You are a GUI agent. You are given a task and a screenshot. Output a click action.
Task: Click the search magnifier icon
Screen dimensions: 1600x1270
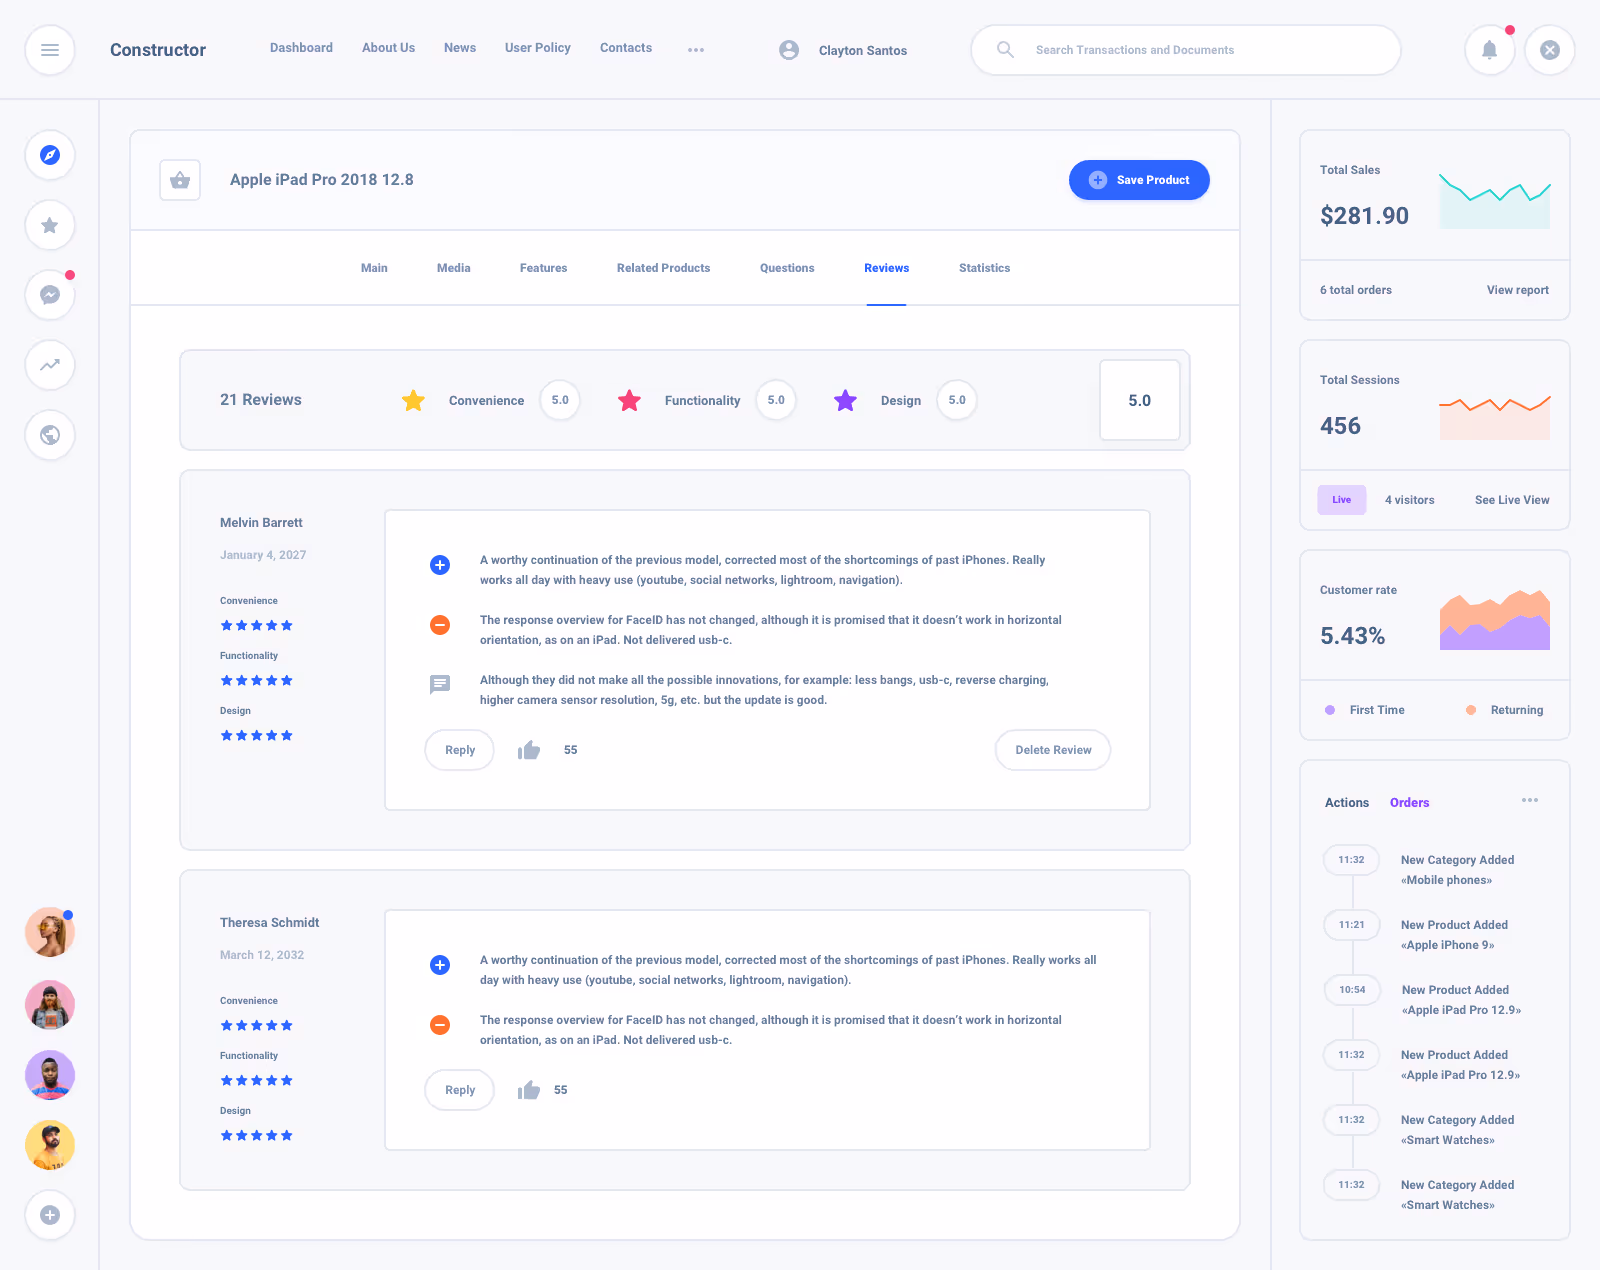pos(1006,49)
